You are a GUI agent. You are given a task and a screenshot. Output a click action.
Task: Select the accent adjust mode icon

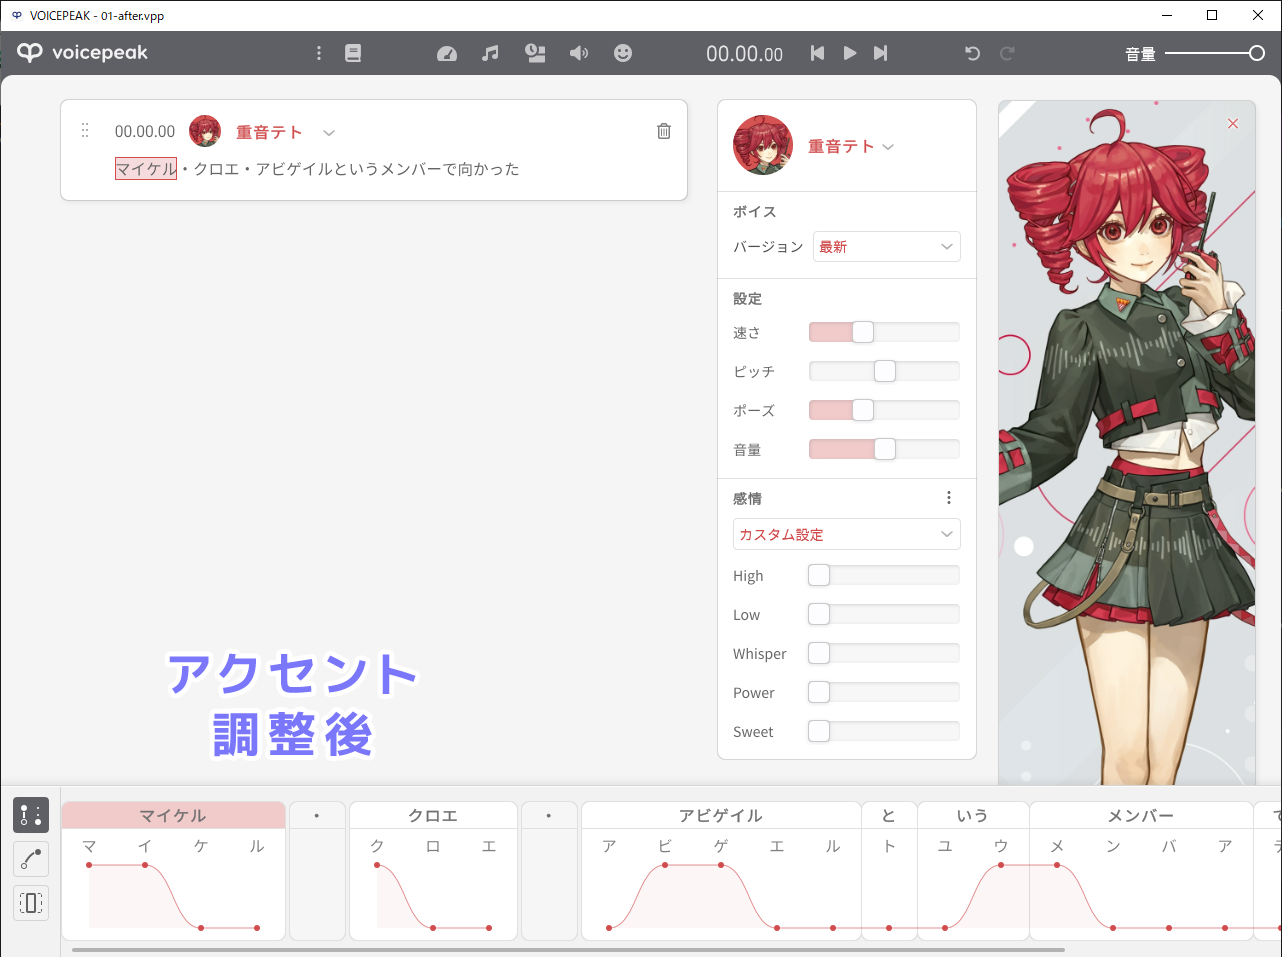31,816
